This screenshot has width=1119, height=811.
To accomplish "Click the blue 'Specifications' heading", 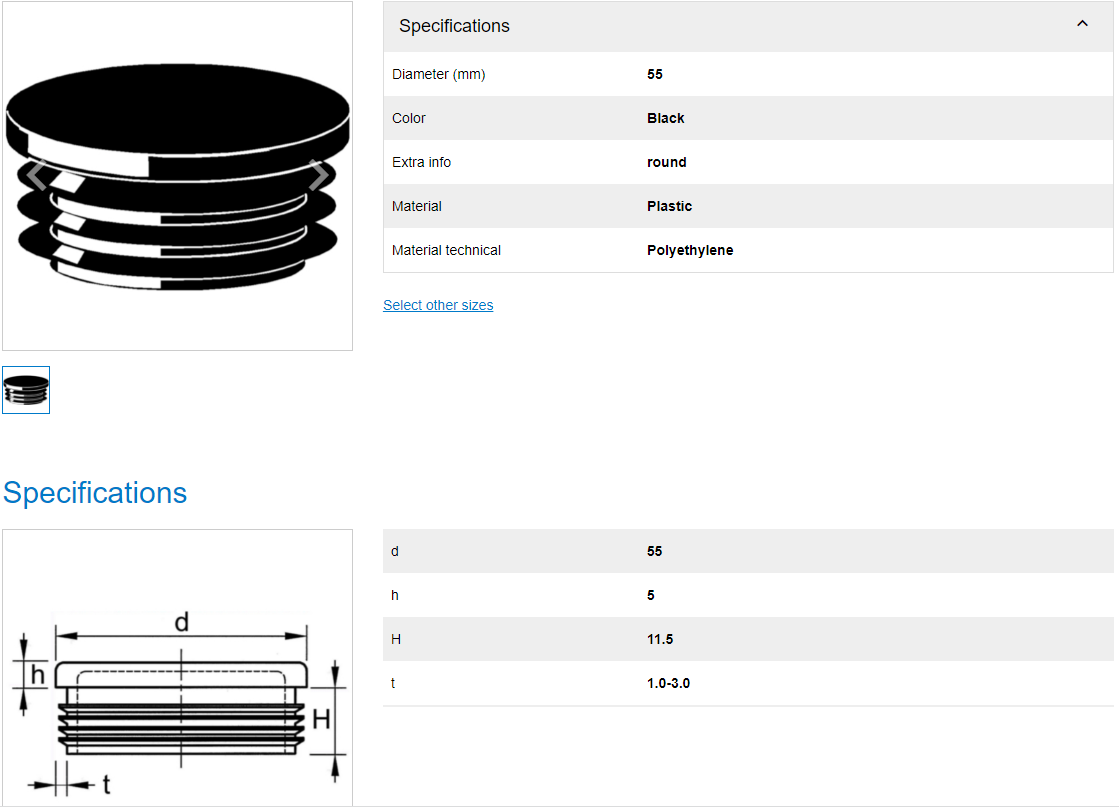I will click(x=95, y=493).
